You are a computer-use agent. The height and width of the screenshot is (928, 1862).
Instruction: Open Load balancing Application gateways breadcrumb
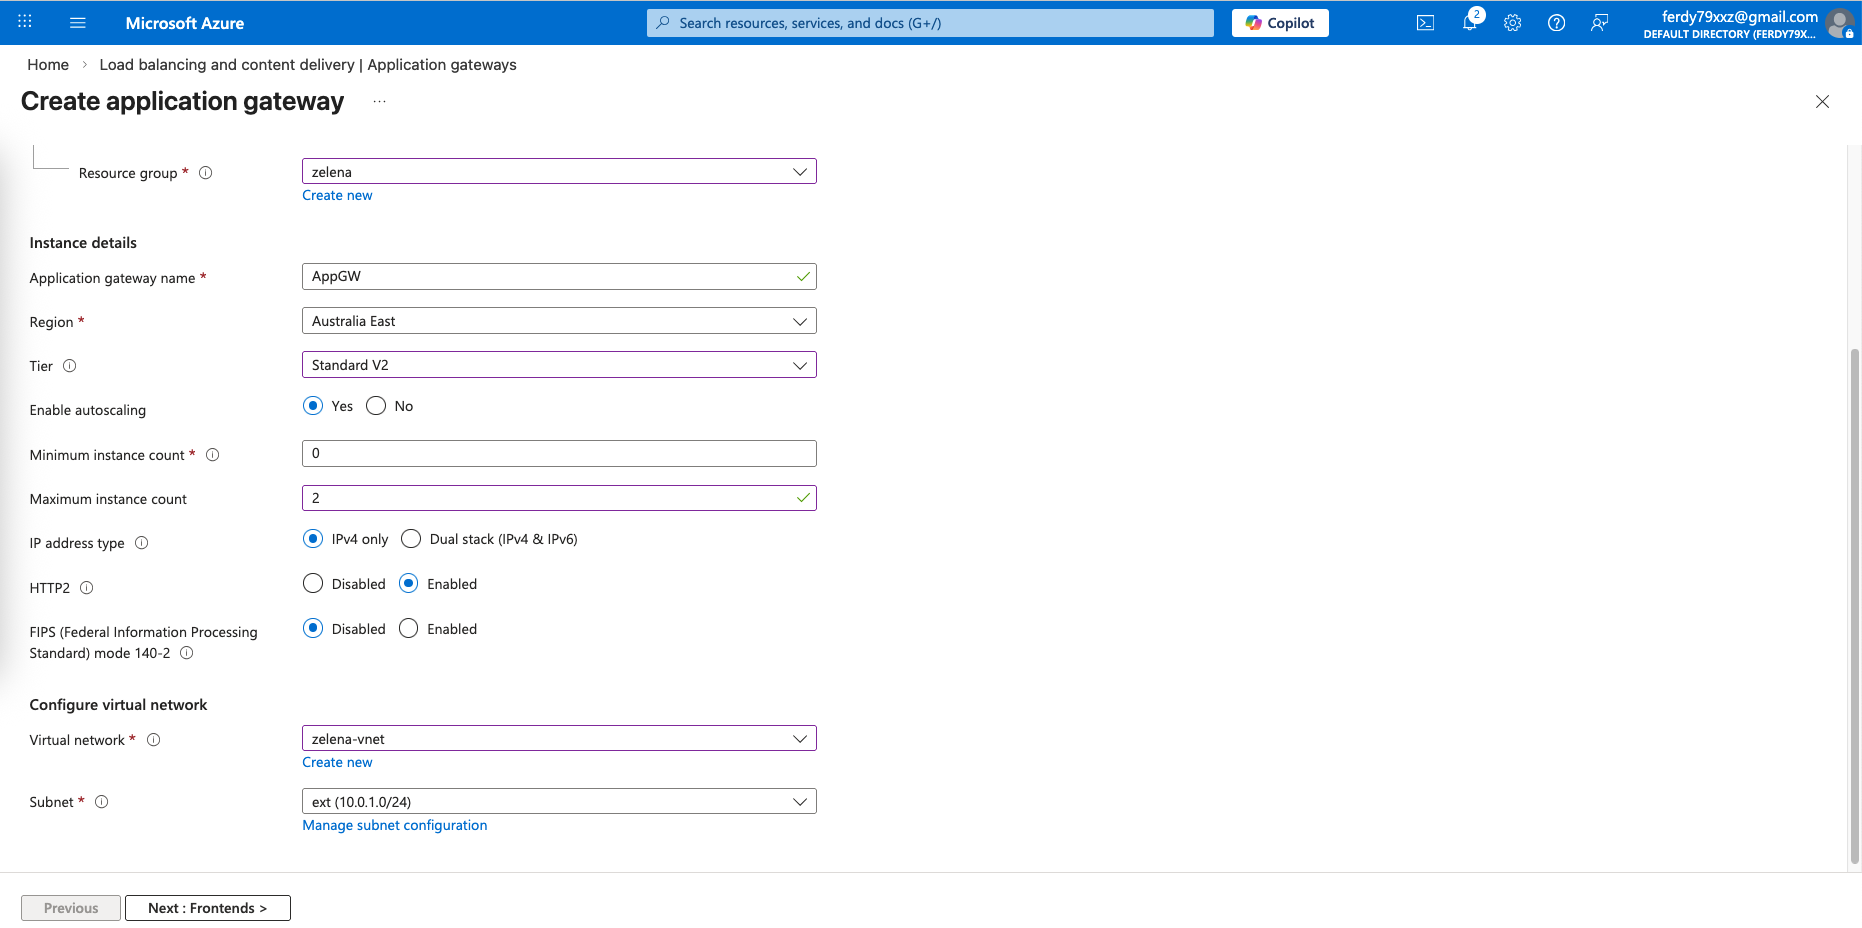click(308, 65)
